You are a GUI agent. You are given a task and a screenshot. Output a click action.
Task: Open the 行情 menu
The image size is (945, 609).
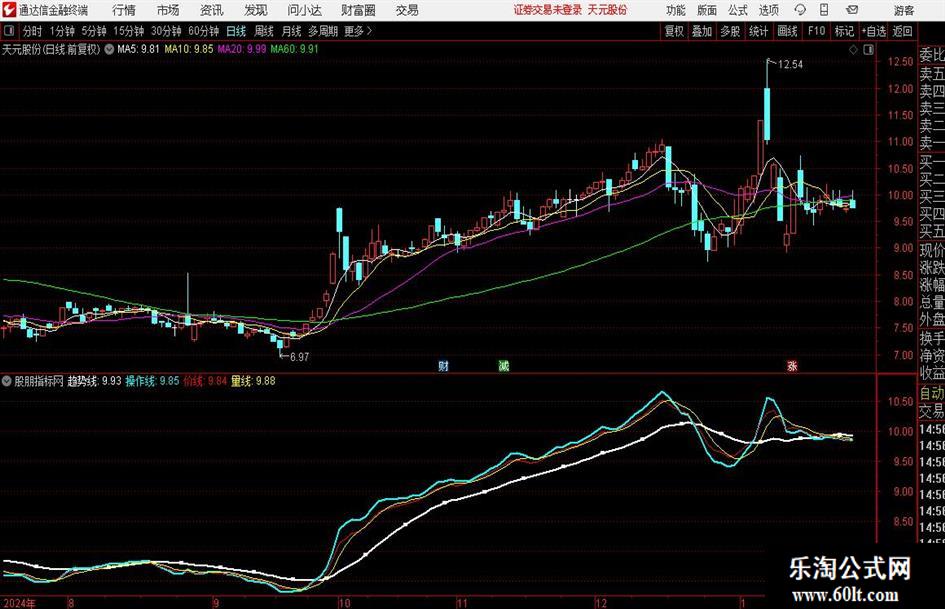(124, 10)
